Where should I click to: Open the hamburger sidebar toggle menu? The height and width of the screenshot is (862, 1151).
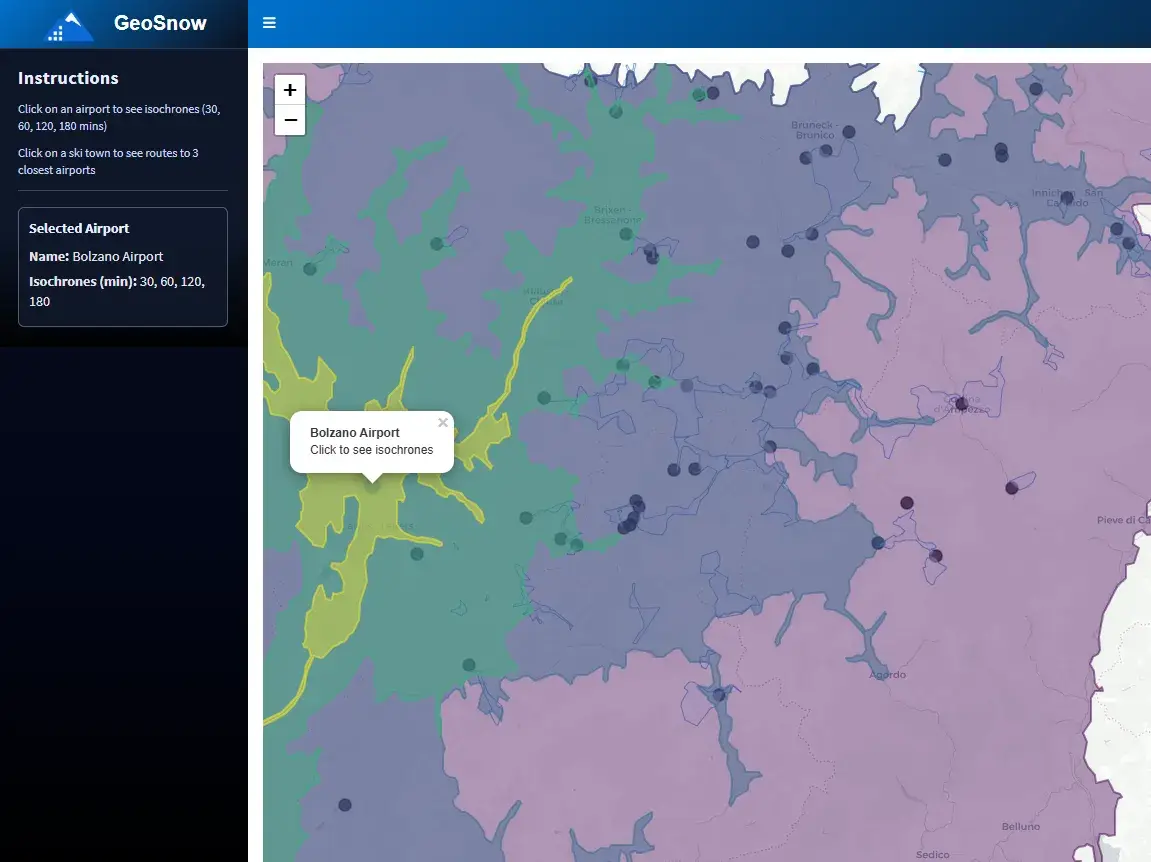(269, 23)
